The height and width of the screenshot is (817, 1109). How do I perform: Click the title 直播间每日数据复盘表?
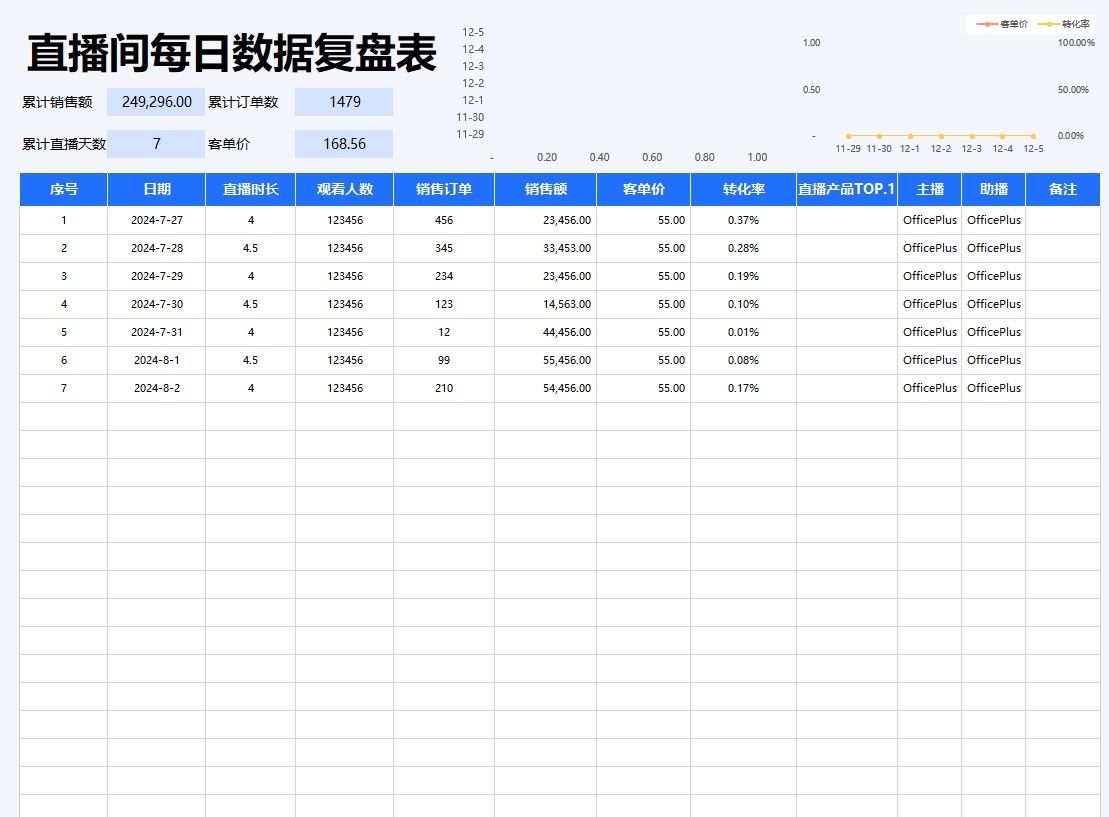(x=231, y=53)
